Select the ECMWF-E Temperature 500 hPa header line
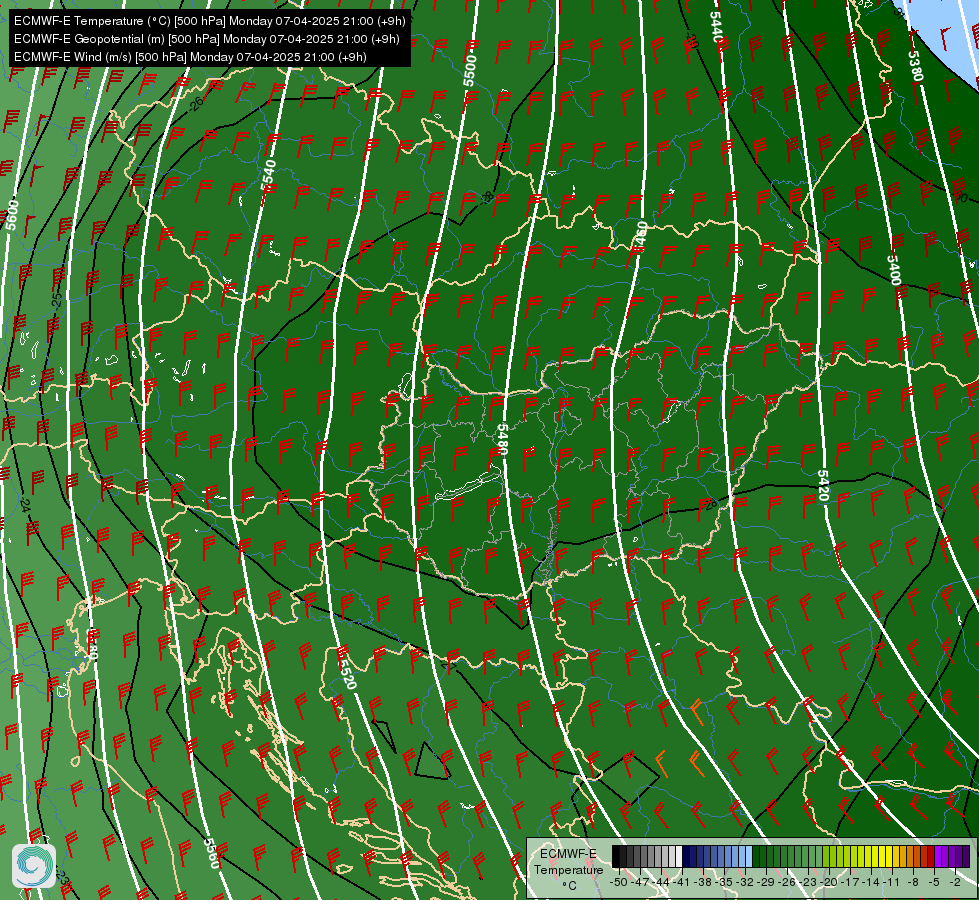The width and height of the screenshot is (979, 900). coord(210,21)
